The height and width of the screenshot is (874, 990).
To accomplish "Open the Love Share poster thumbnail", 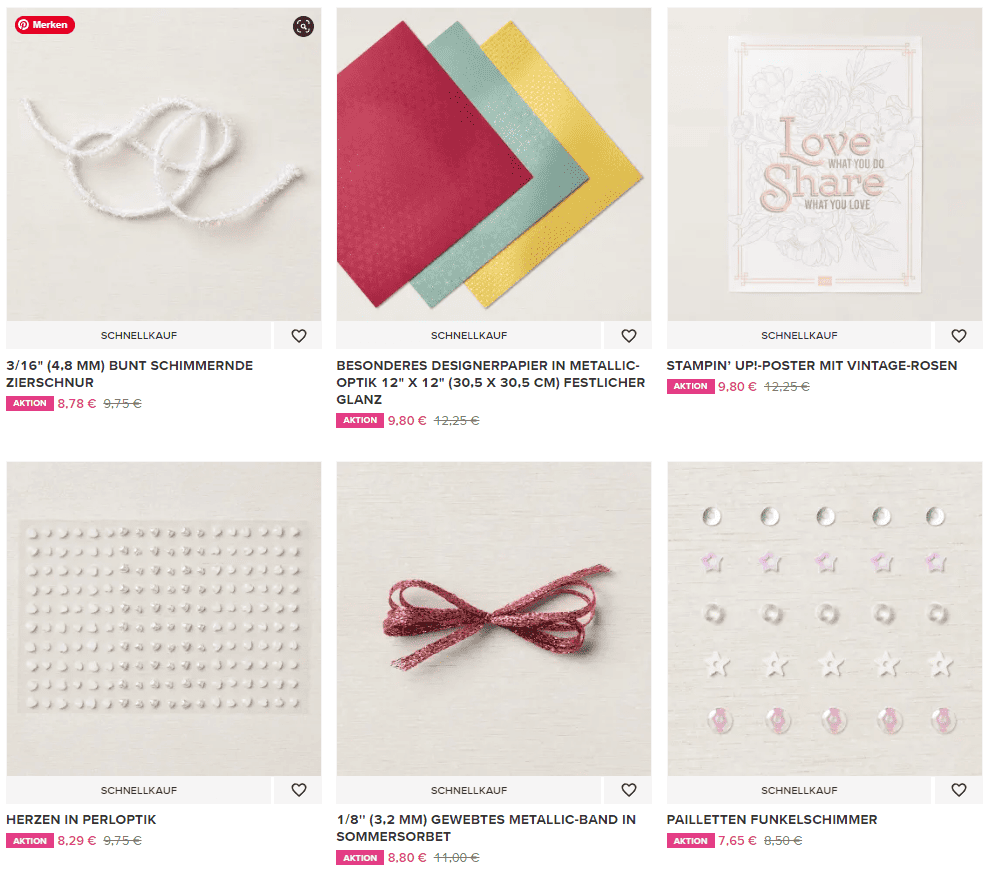I will click(x=825, y=164).
